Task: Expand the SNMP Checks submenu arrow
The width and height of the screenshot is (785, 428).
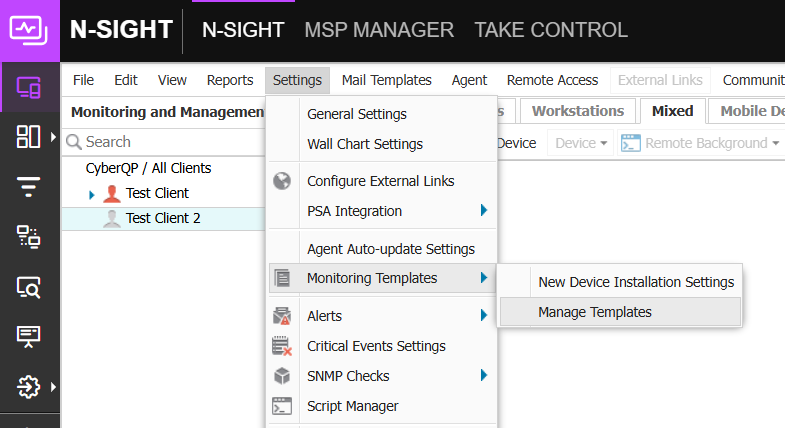Action: (484, 375)
